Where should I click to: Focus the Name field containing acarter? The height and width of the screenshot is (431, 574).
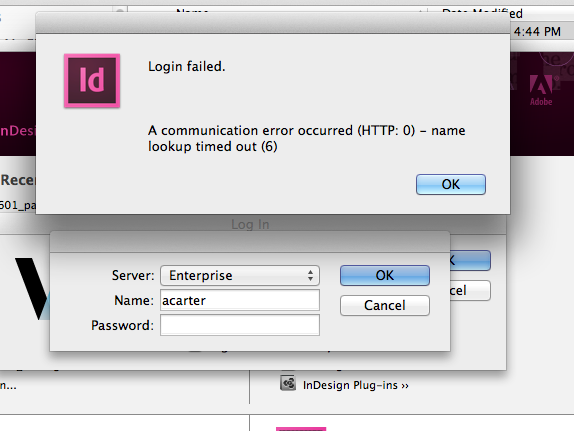click(x=240, y=300)
